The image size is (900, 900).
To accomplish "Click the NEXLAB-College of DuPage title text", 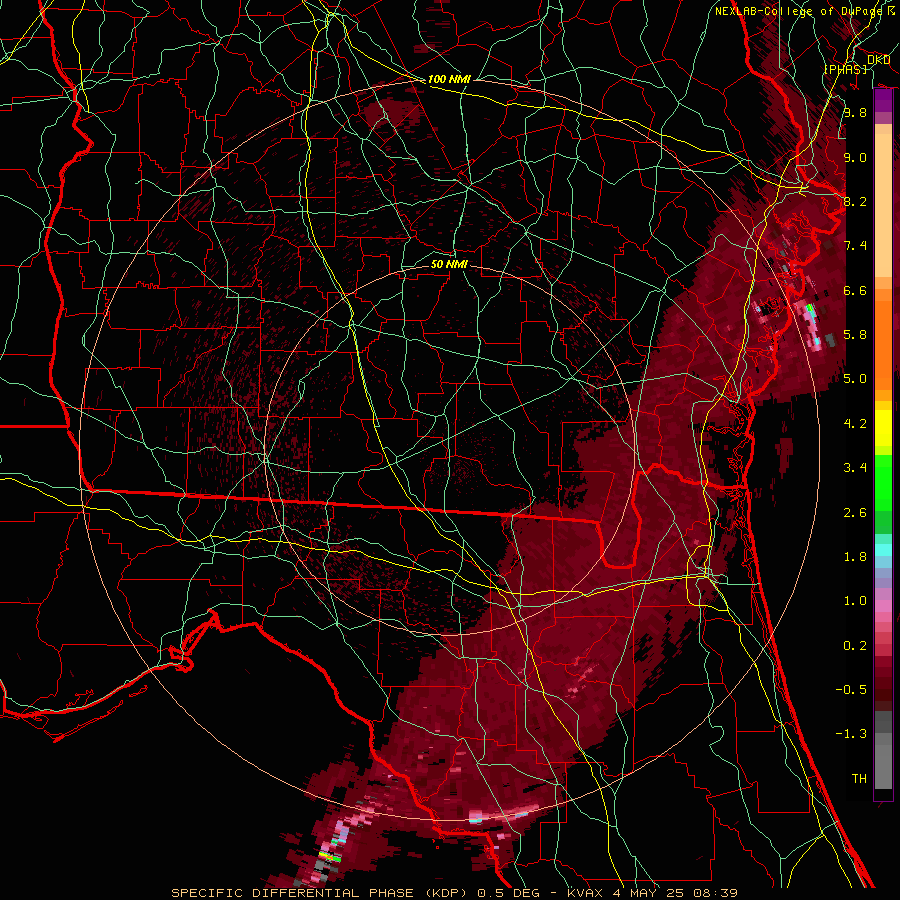I will click(798, 11).
